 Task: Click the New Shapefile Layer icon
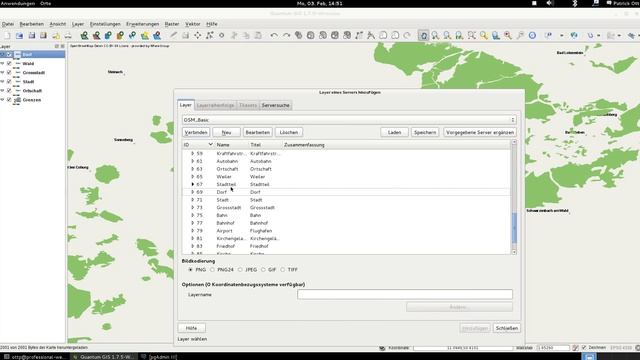tap(144, 36)
